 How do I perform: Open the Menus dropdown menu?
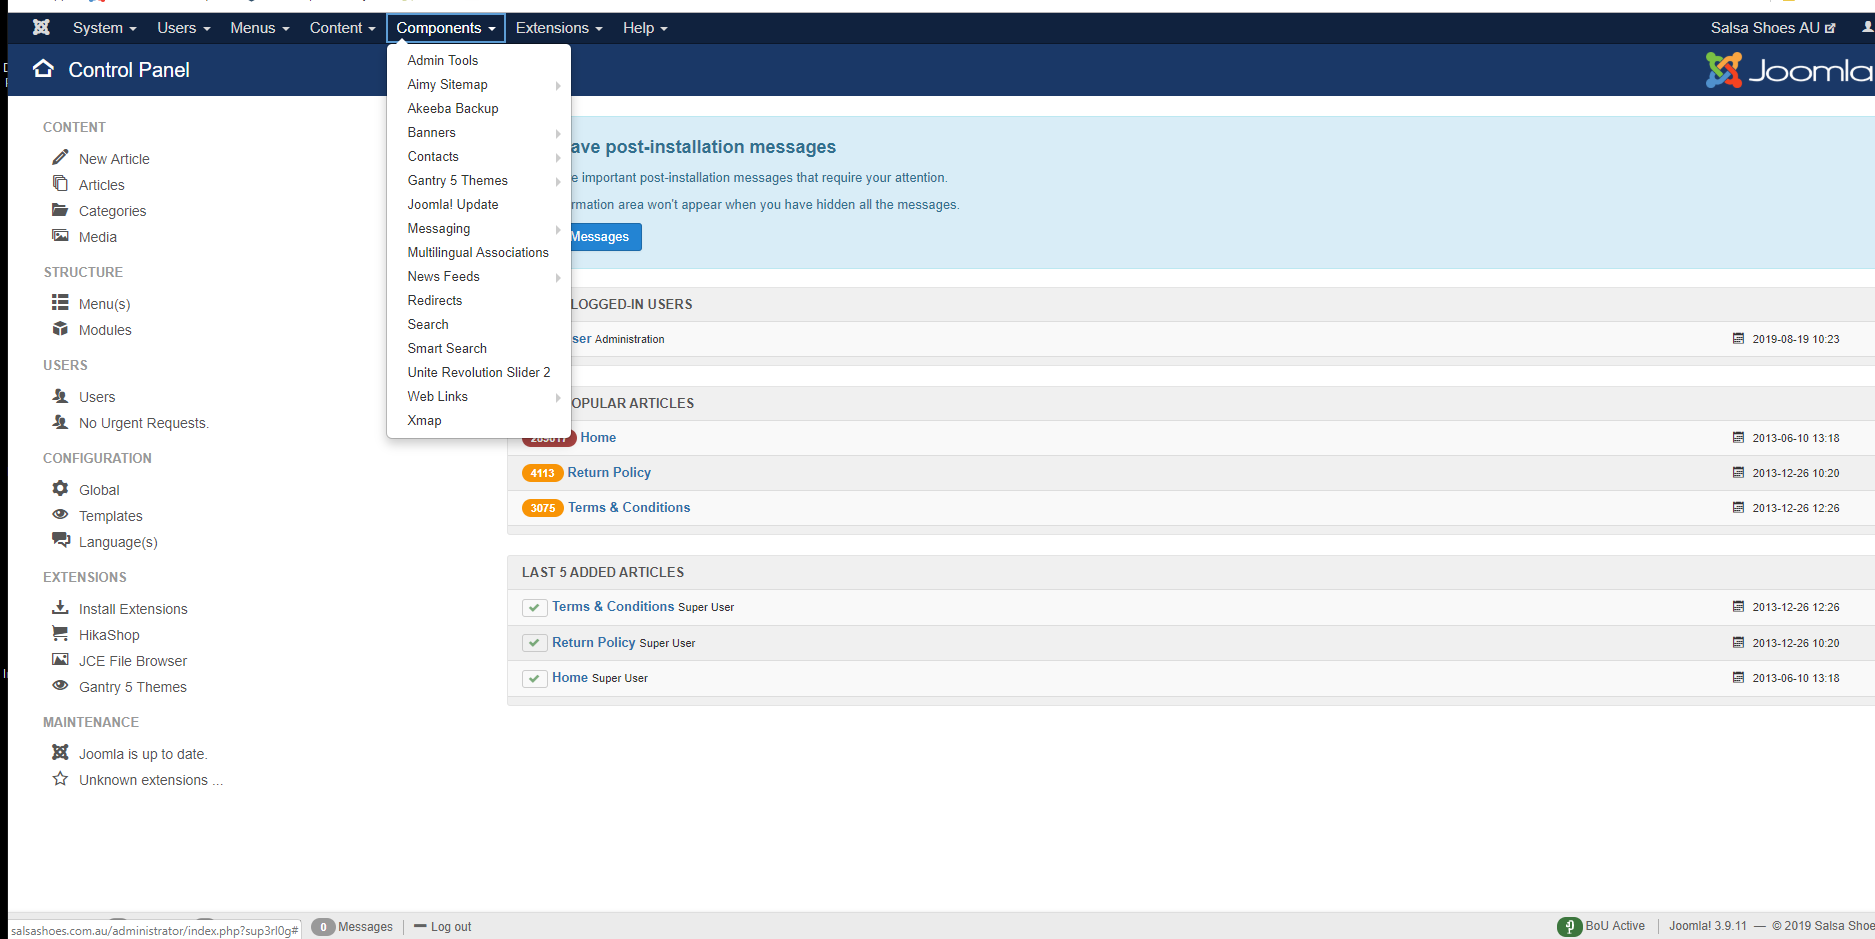259,28
